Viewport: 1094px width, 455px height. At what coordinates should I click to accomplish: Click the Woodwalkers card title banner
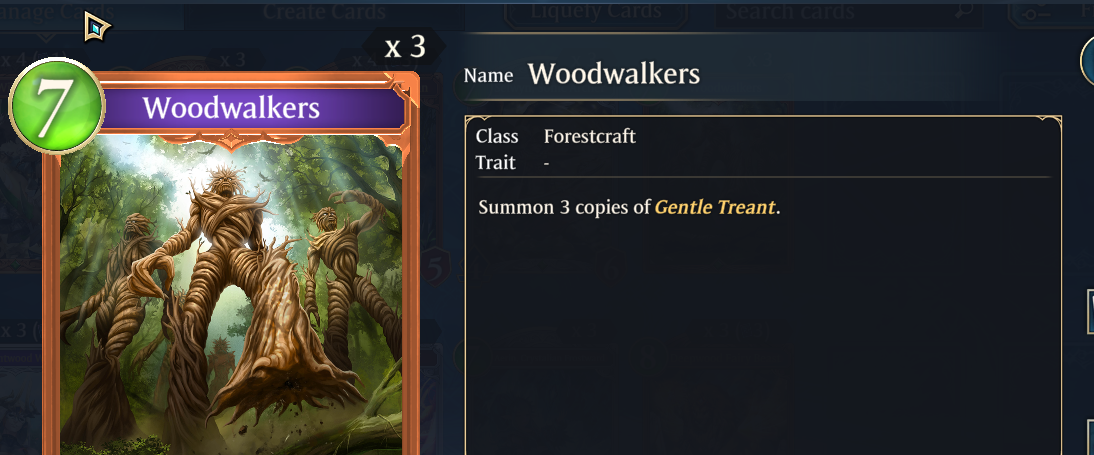pyautogui.click(x=253, y=108)
